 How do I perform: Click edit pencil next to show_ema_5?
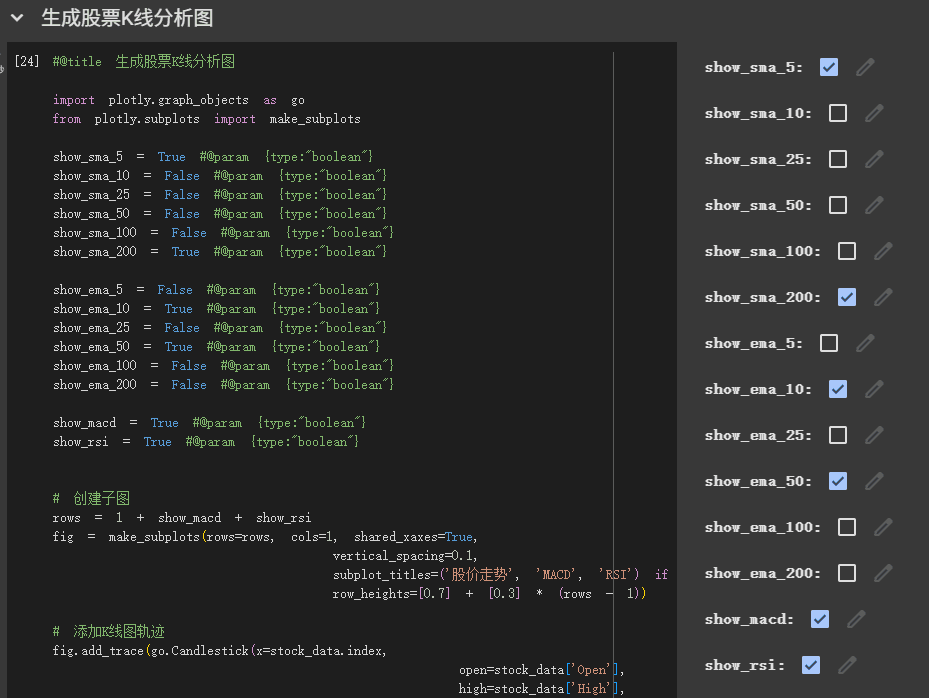tap(865, 343)
